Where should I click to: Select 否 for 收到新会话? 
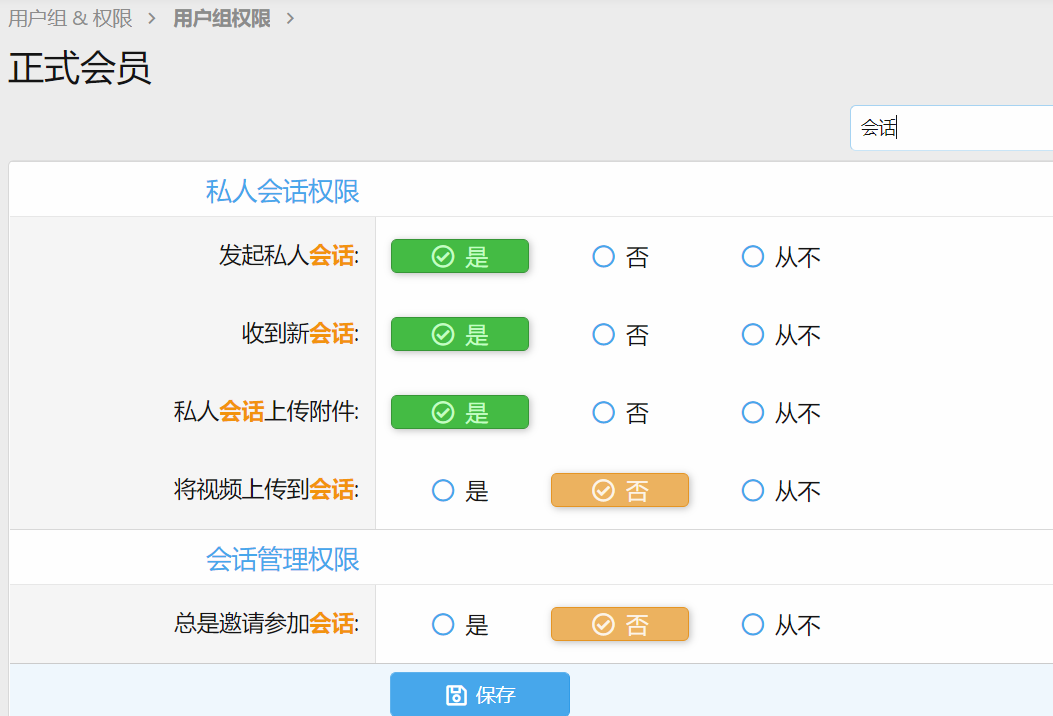pyautogui.click(x=604, y=335)
